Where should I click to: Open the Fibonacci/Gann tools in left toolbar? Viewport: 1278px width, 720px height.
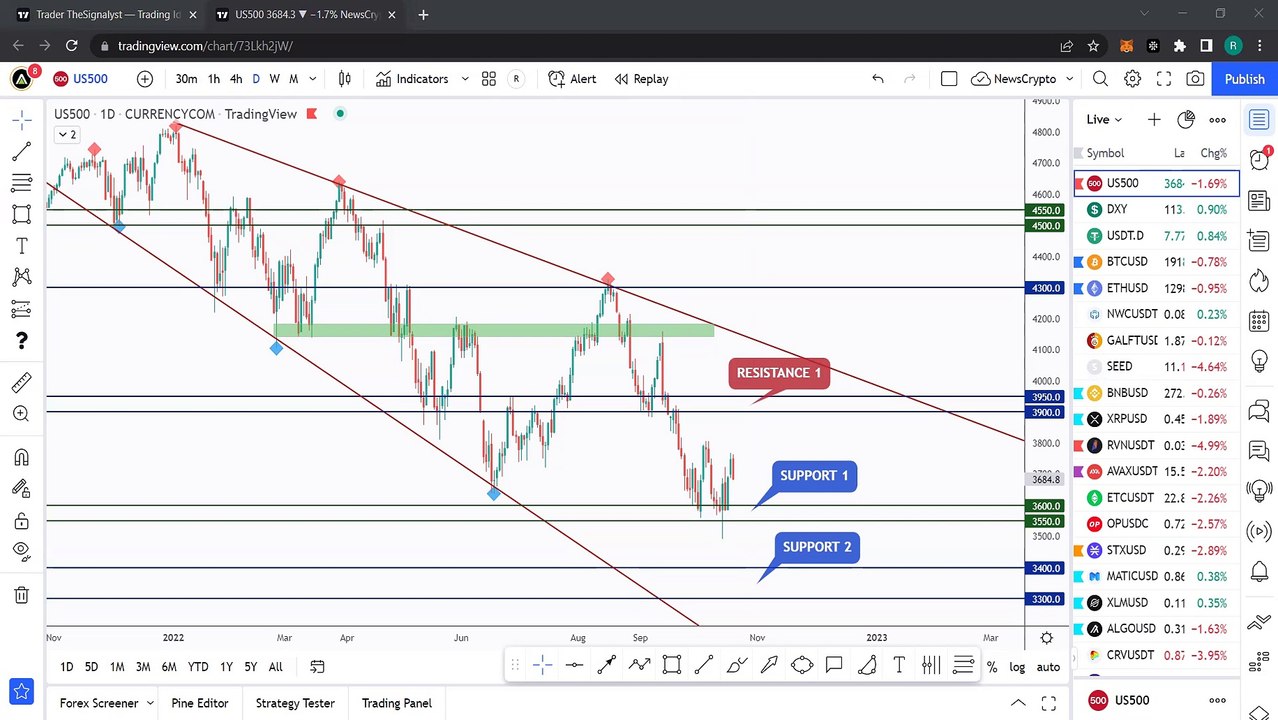21,183
